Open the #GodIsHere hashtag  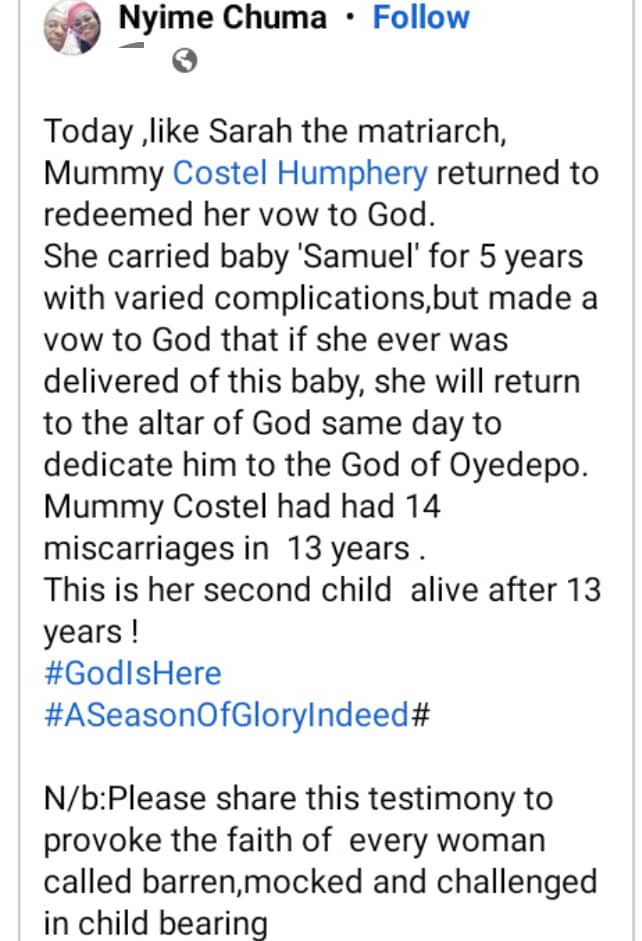coord(133,673)
